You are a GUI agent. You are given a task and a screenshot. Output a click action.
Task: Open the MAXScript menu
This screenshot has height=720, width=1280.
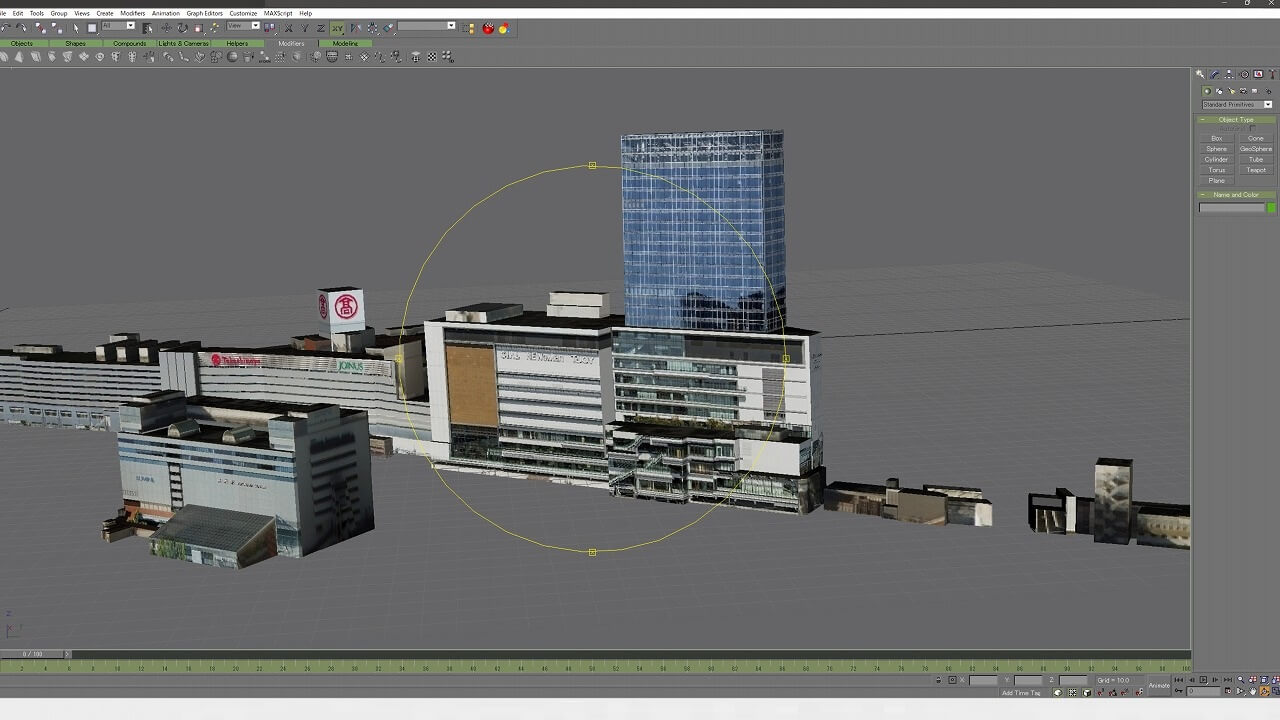pyautogui.click(x=278, y=13)
